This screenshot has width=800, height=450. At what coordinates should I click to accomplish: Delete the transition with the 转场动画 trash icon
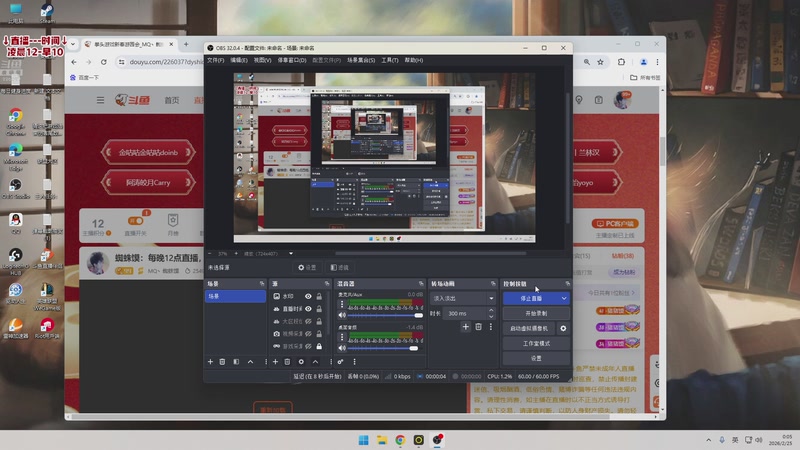[479, 327]
